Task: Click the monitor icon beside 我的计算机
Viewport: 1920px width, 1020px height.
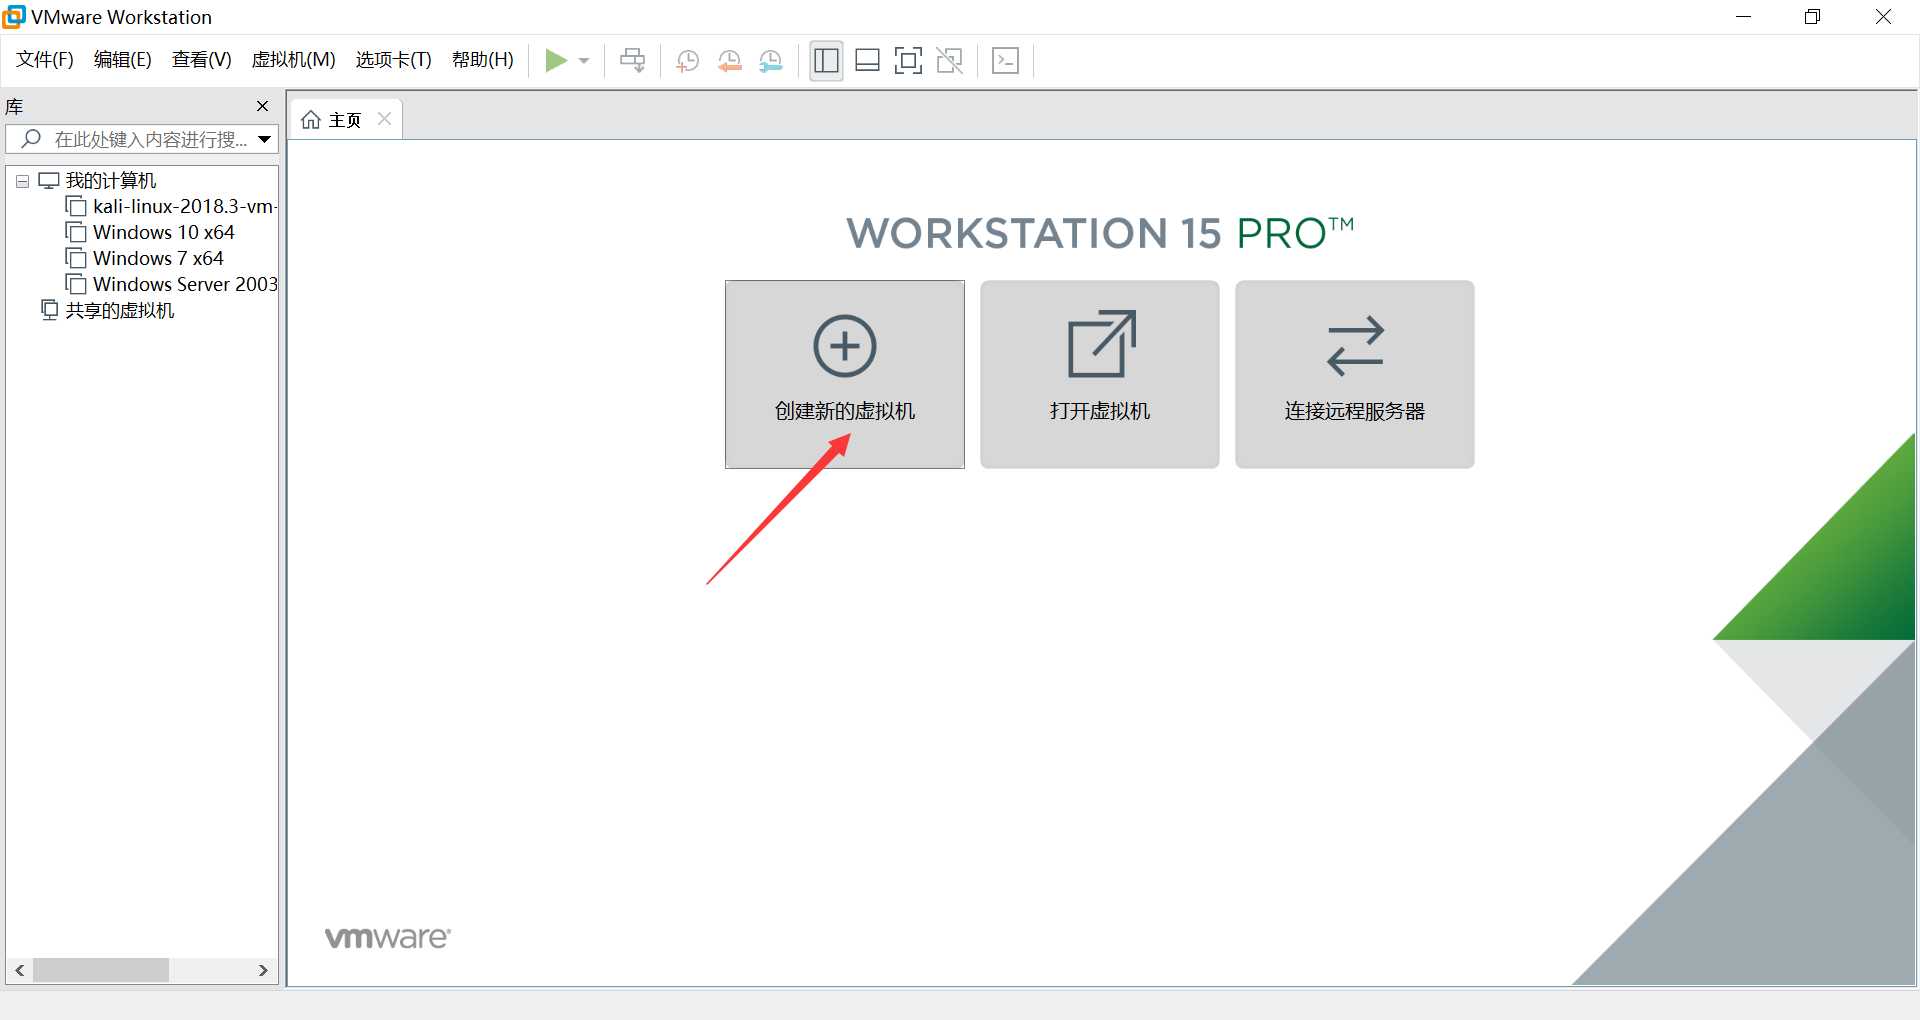Action: click(x=48, y=181)
